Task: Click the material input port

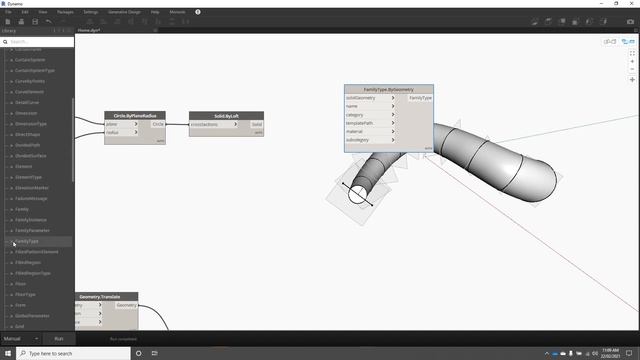Action: (370, 131)
